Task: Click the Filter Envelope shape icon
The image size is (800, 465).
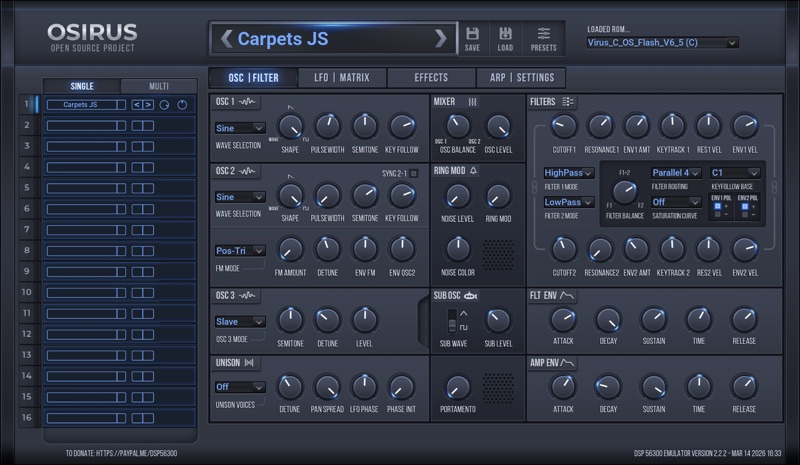Action: coord(567,296)
